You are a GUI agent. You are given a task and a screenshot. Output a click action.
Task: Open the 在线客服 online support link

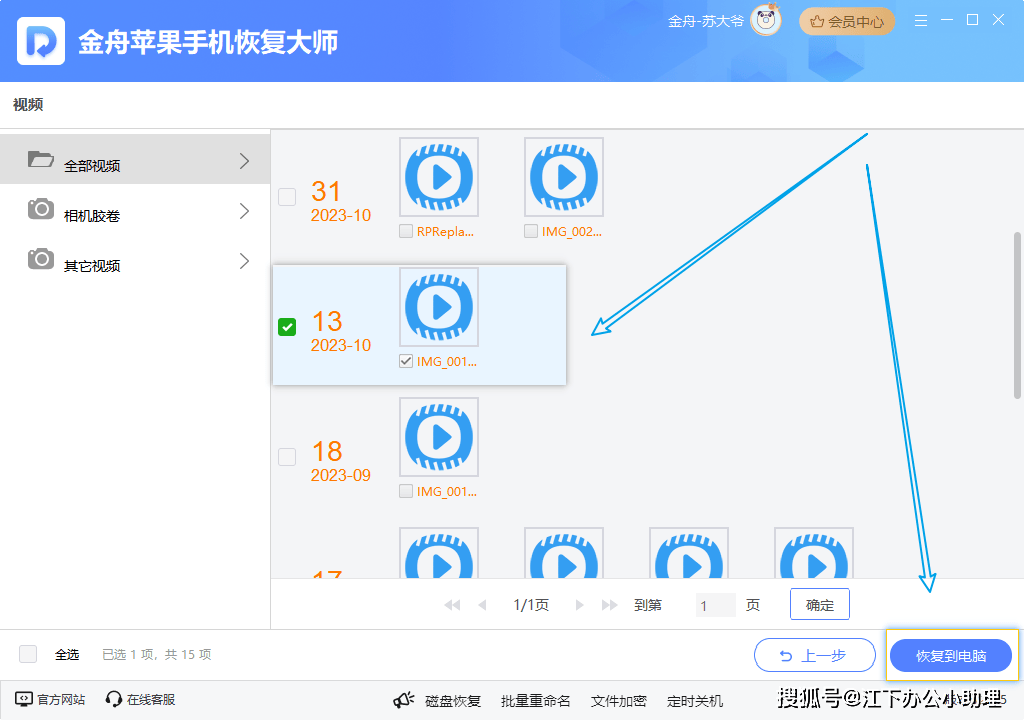point(140,700)
